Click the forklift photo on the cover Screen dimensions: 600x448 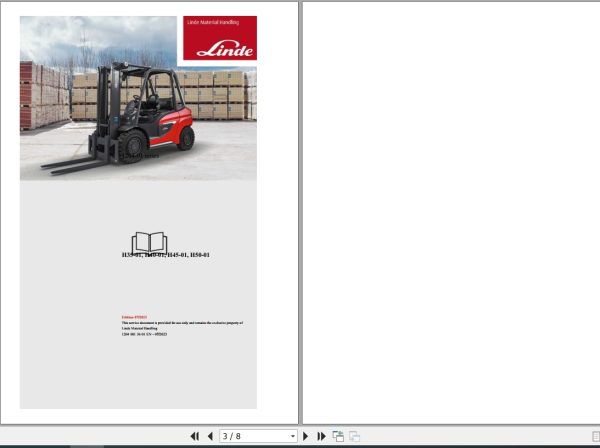(x=138, y=98)
